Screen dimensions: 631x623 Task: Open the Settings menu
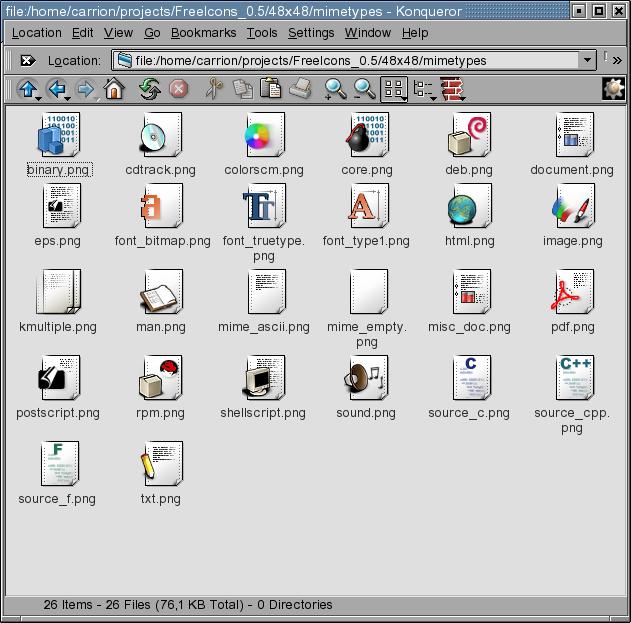[x=311, y=33]
